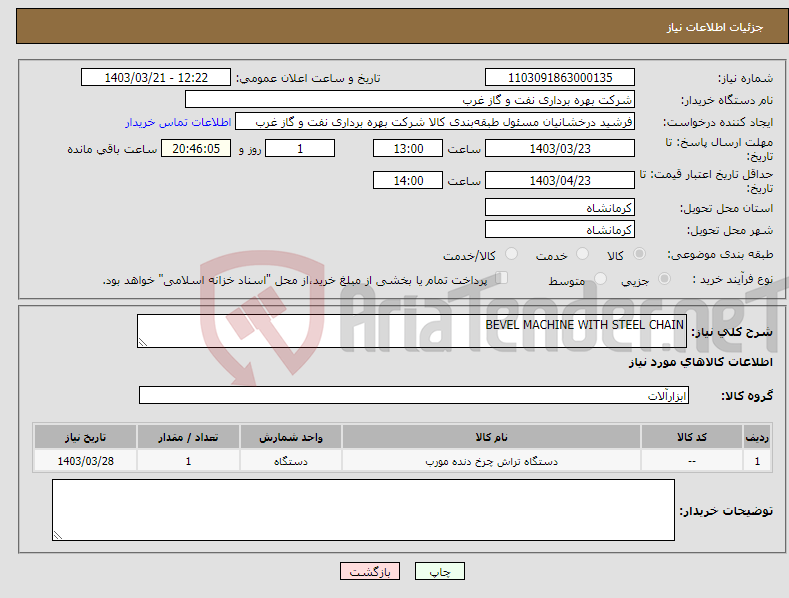Select the کالا/خدمت radio button

(x=511, y=254)
